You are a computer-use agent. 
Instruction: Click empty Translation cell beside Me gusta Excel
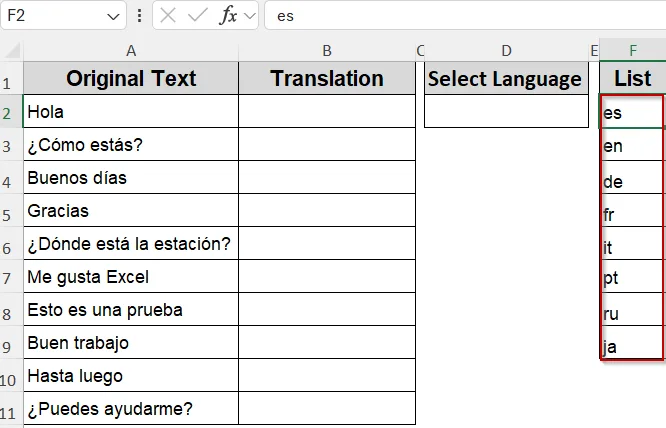pyautogui.click(x=327, y=276)
